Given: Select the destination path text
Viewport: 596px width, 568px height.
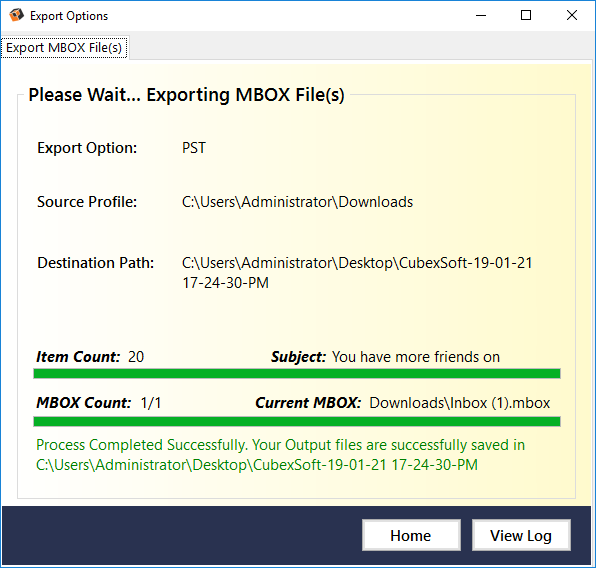Looking at the screenshot, I should pyautogui.click(x=357, y=273).
